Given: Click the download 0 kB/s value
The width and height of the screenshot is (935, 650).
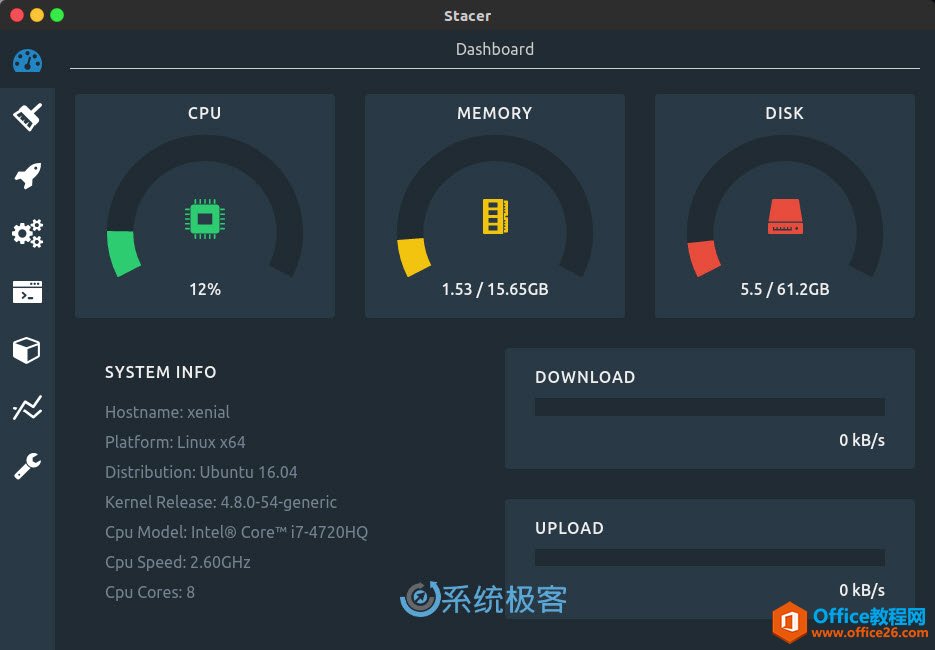Looking at the screenshot, I should pos(862,440).
